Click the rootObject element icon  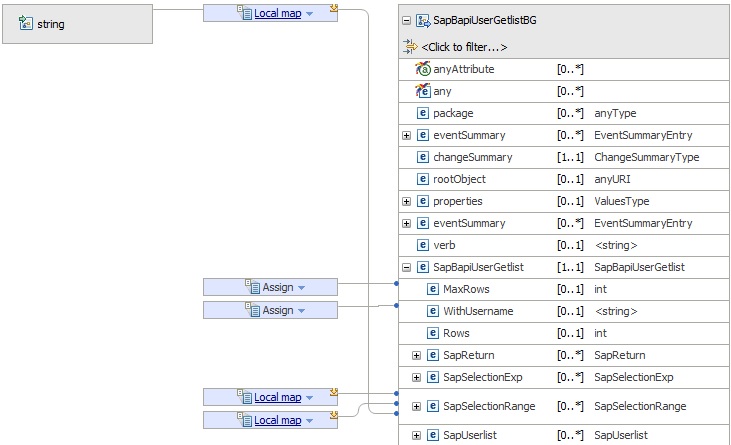[423, 179]
